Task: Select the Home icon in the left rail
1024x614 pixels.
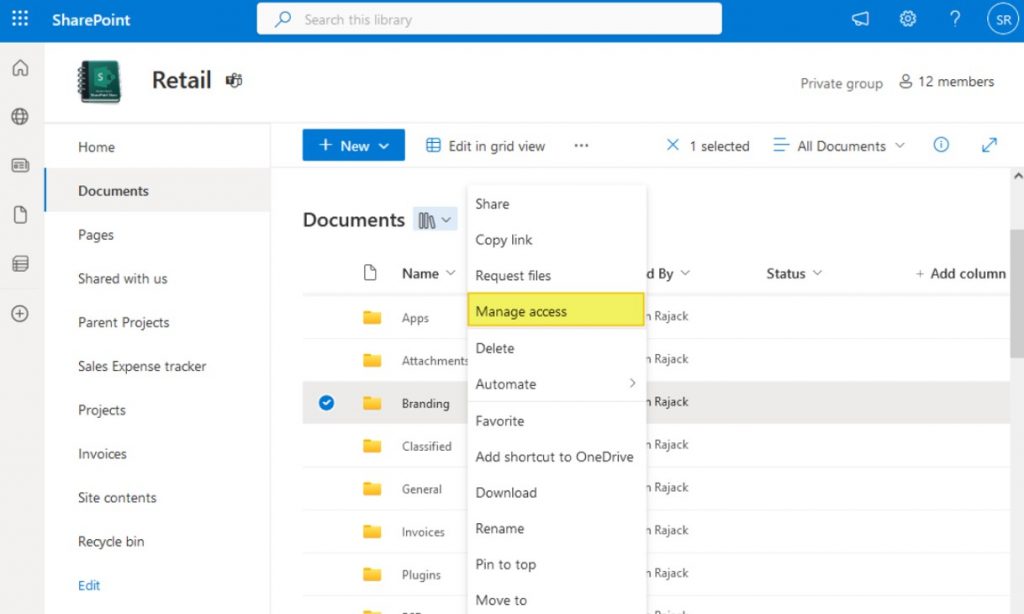Action: point(20,68)
